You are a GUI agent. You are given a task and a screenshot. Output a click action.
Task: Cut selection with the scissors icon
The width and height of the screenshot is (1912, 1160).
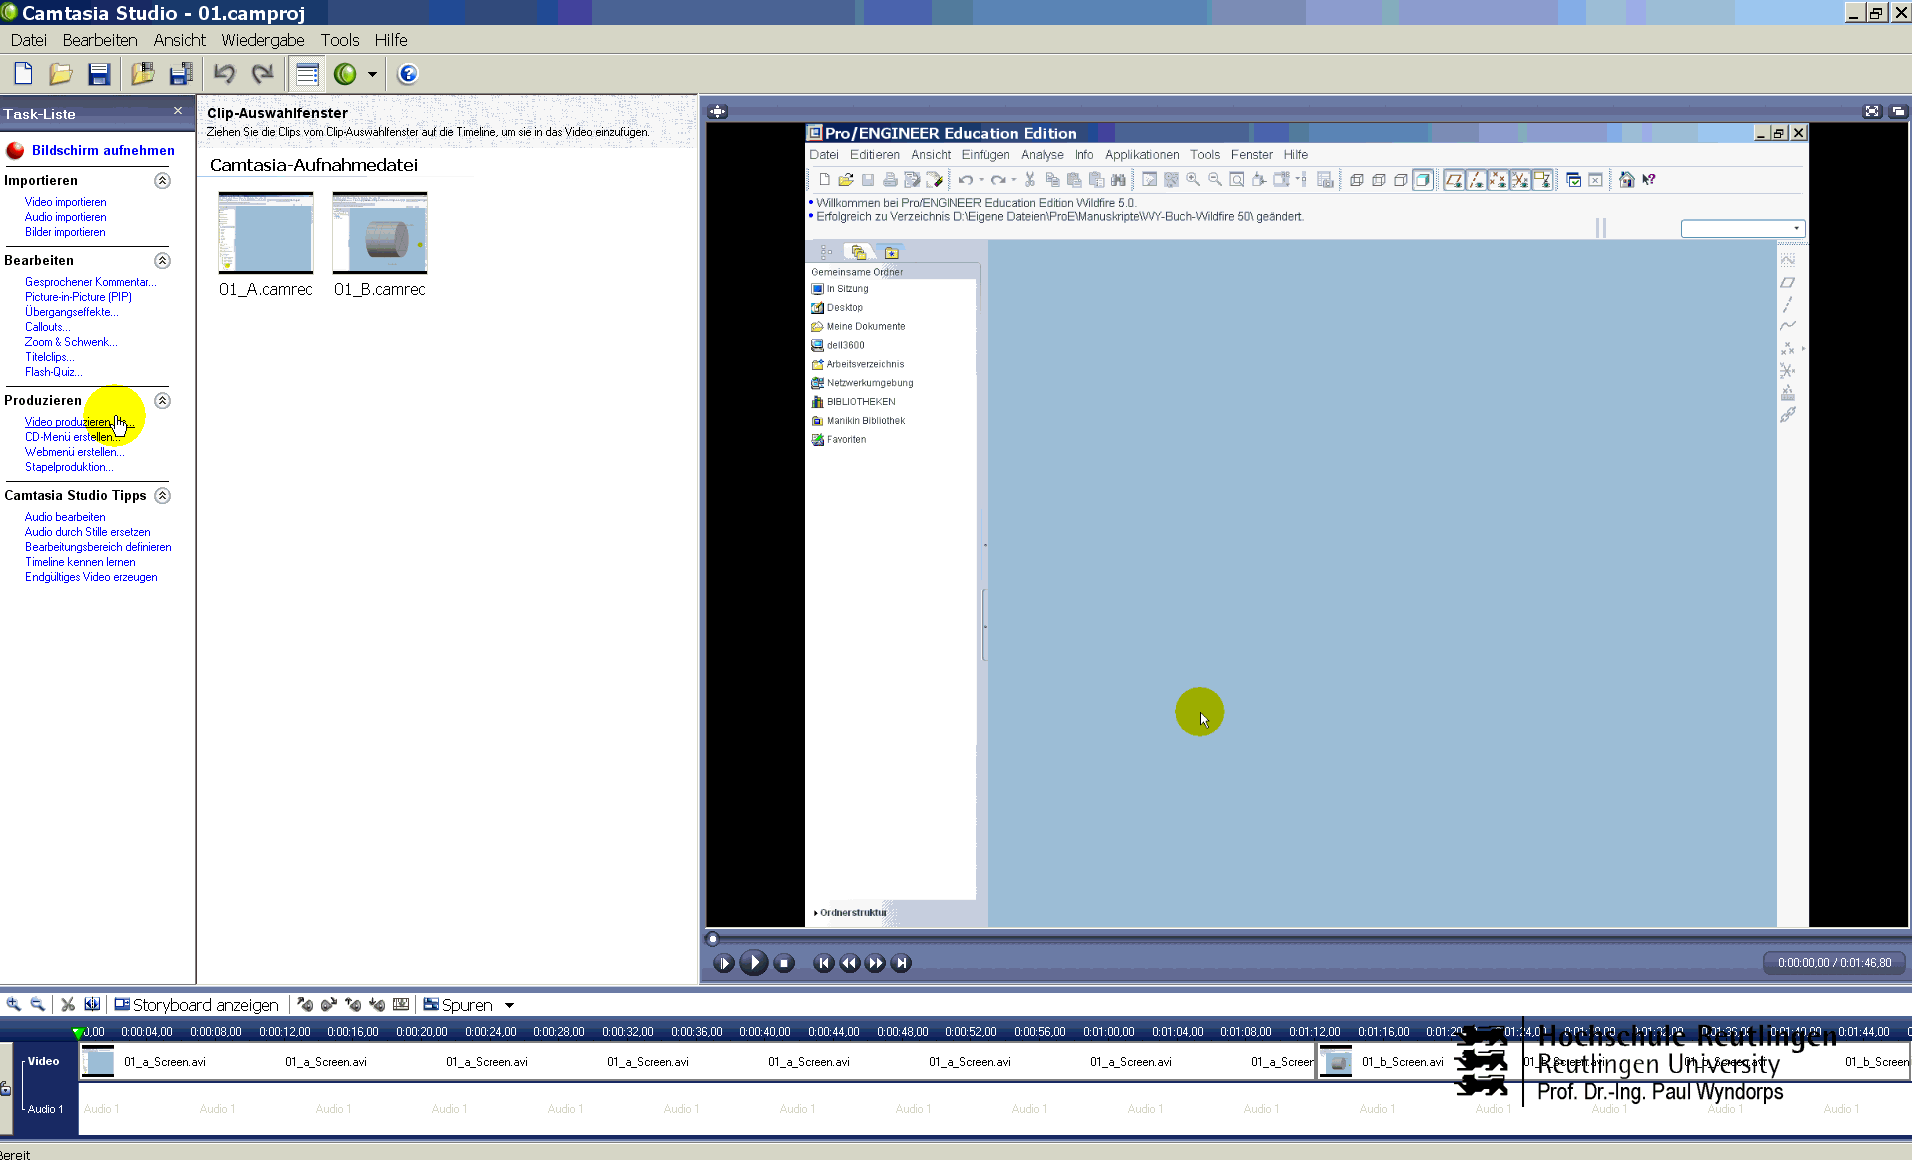coord(68,1004)
